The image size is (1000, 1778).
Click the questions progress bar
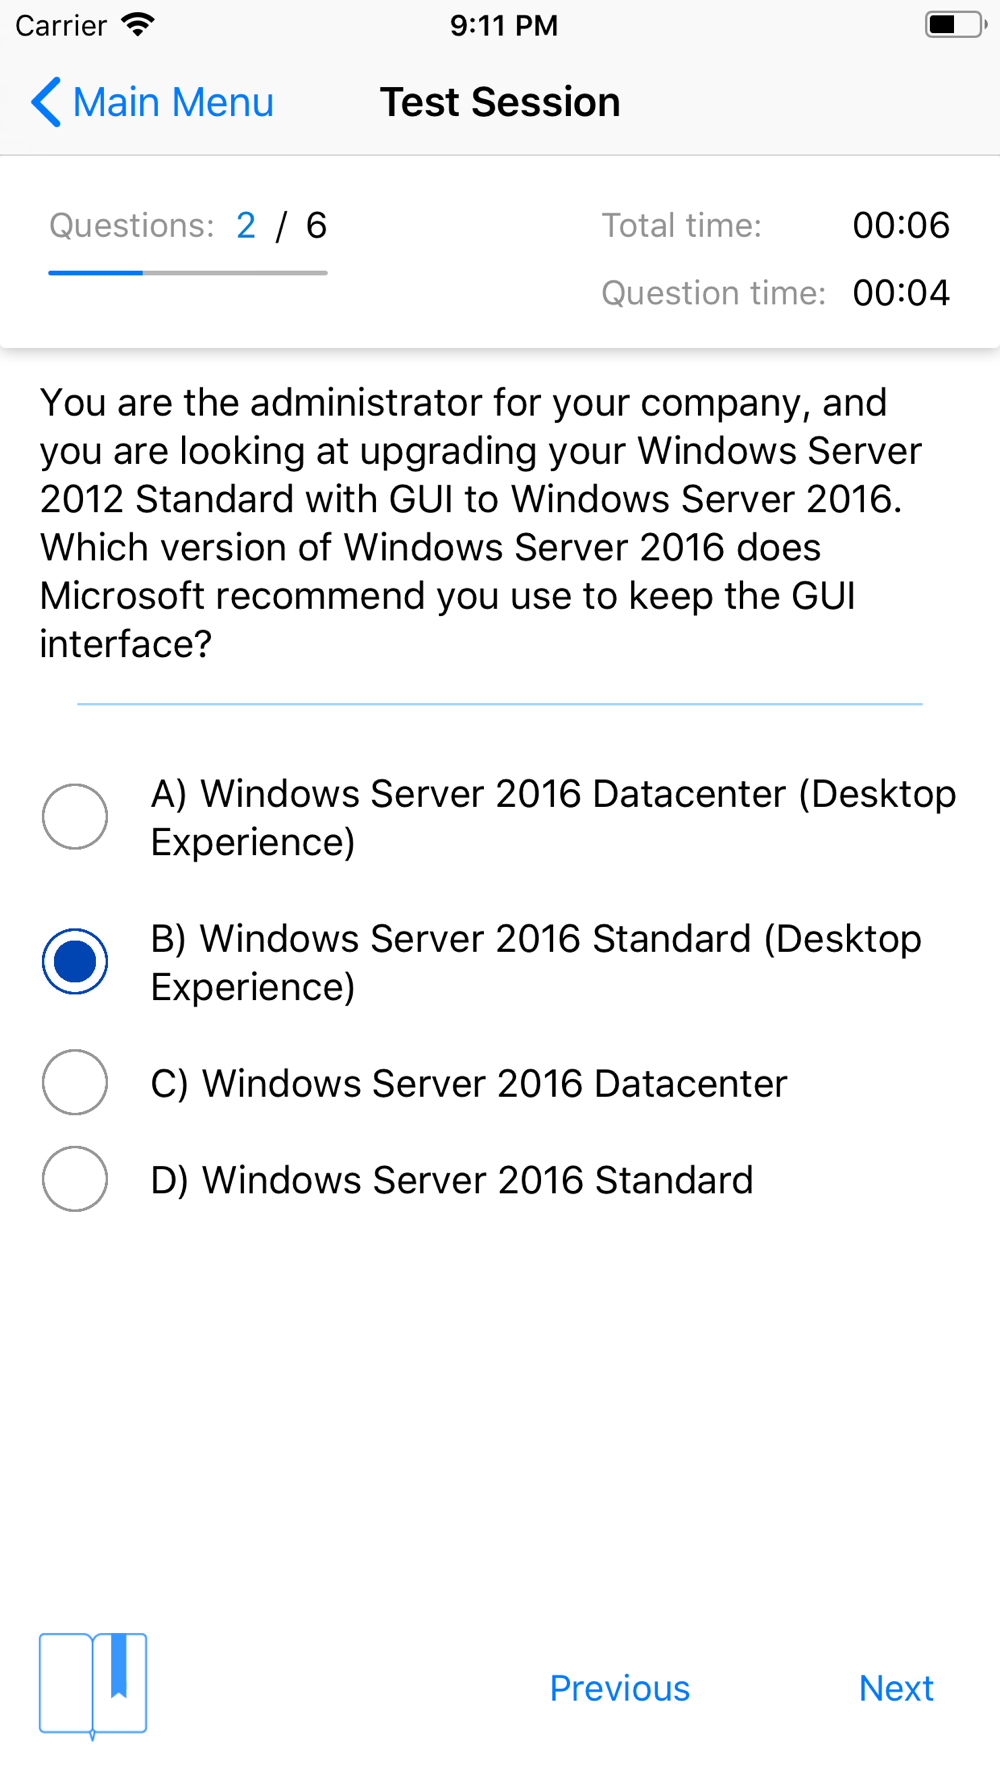pos(188,272)
